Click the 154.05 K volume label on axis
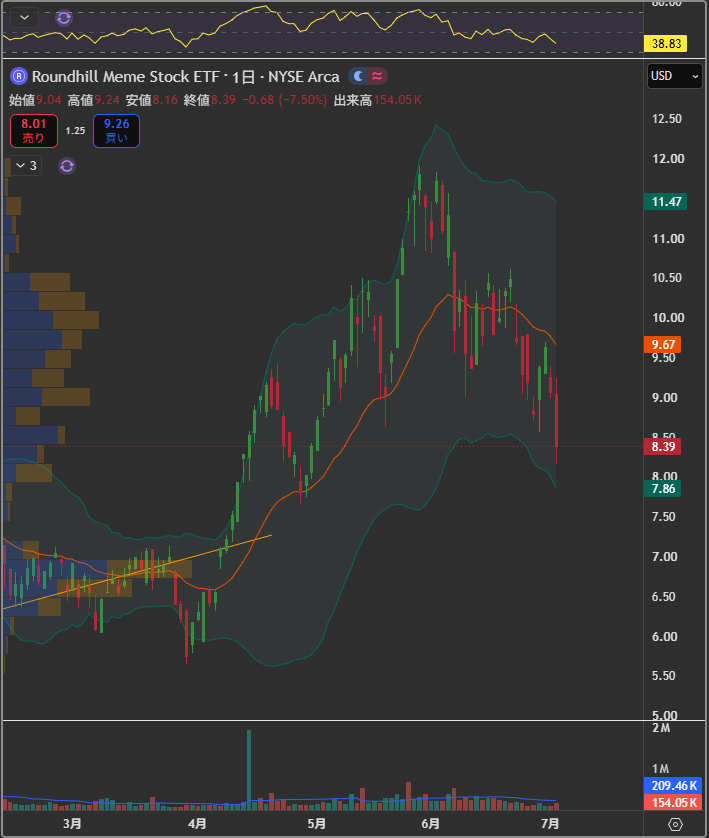The height and width of the screenshot is (838, 709). click(673, 802)
